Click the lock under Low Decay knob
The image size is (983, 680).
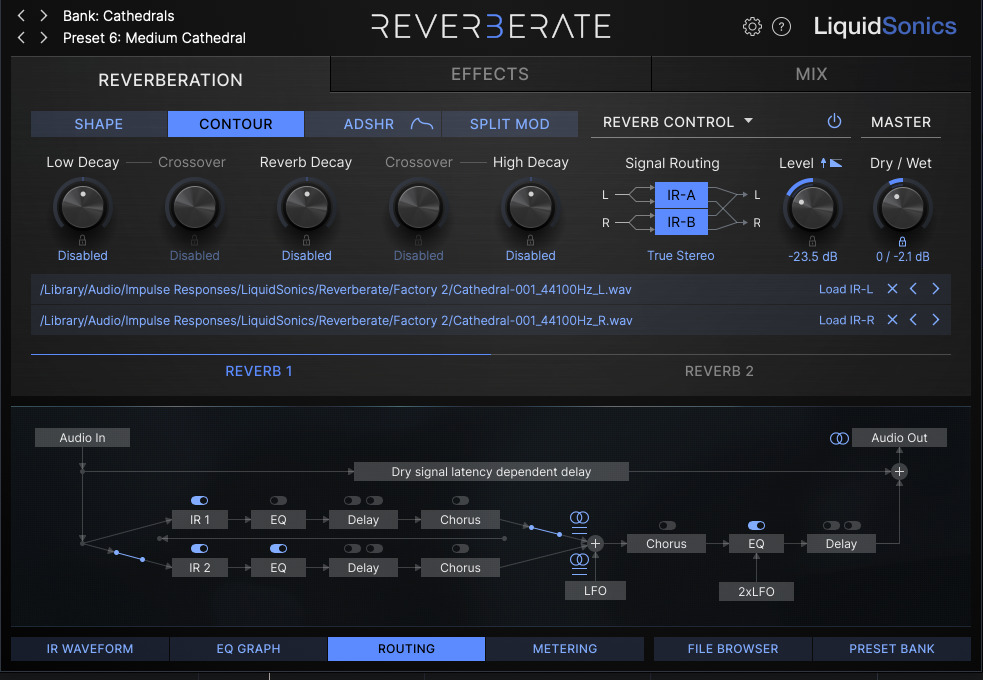click(x=82, y=240)
